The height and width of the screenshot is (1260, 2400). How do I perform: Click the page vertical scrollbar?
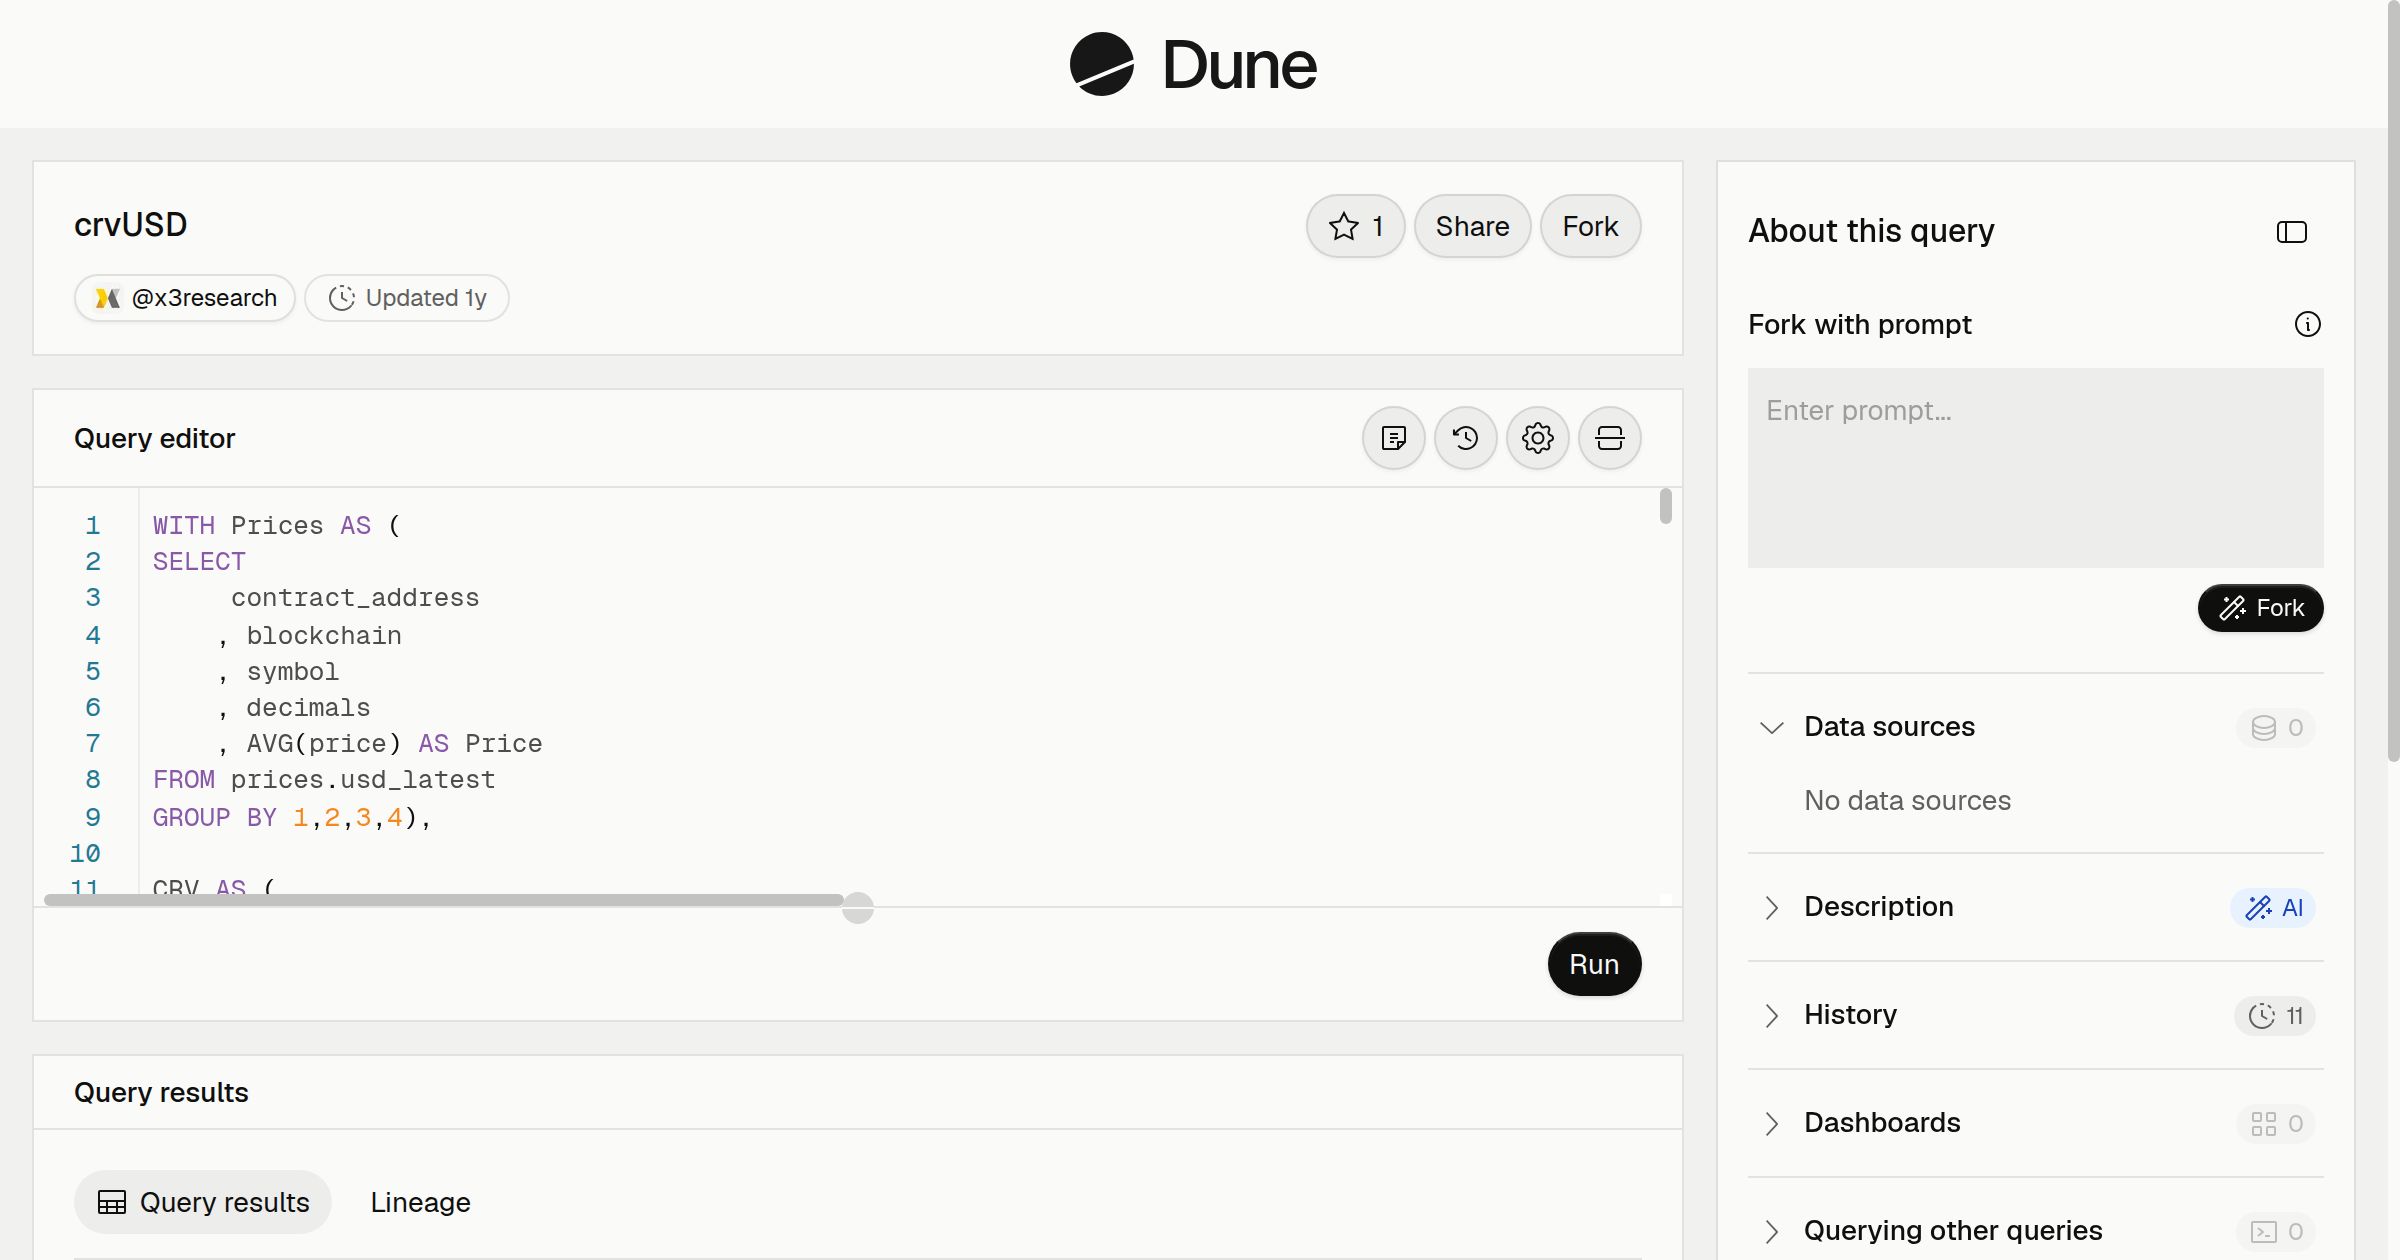point(2393,380)
